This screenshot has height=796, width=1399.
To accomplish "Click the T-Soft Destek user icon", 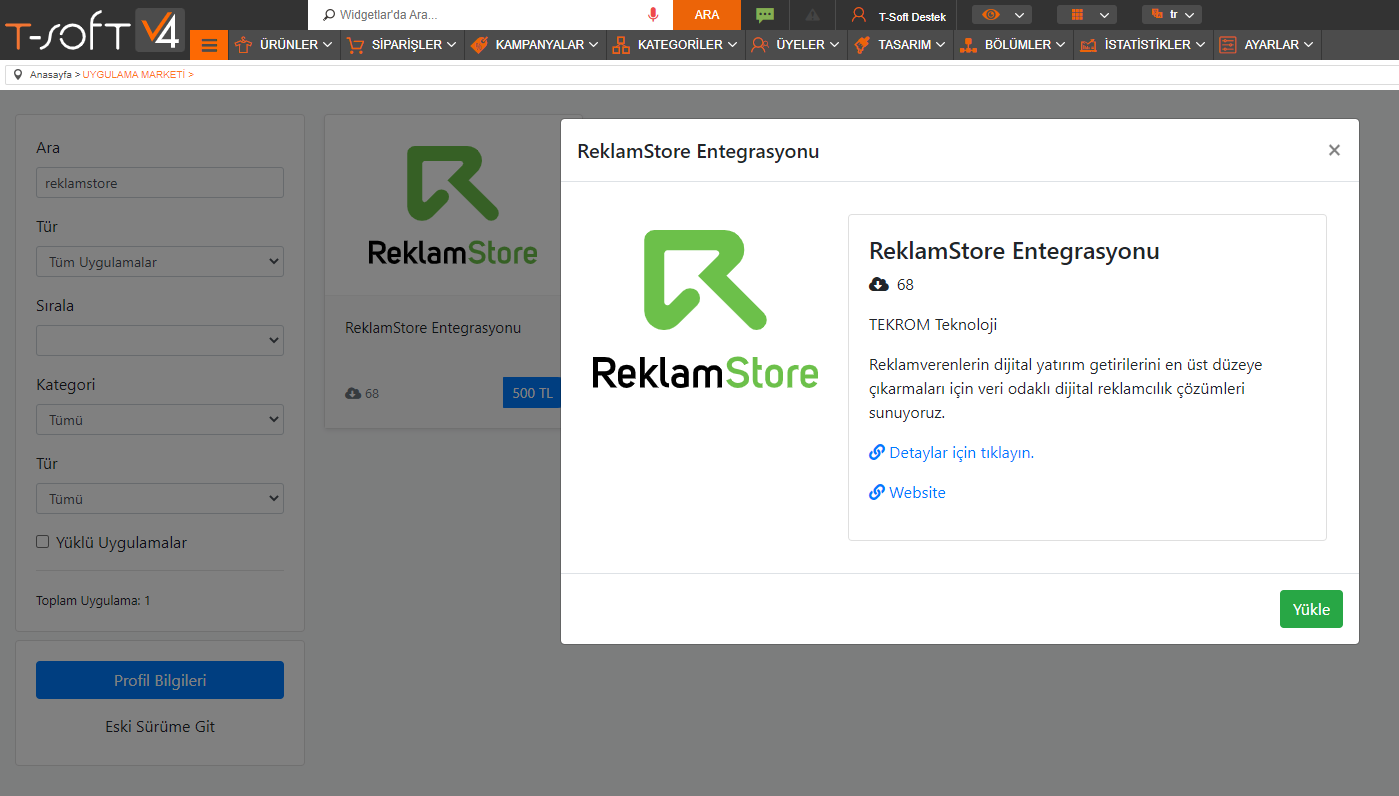I will [858, 15].
